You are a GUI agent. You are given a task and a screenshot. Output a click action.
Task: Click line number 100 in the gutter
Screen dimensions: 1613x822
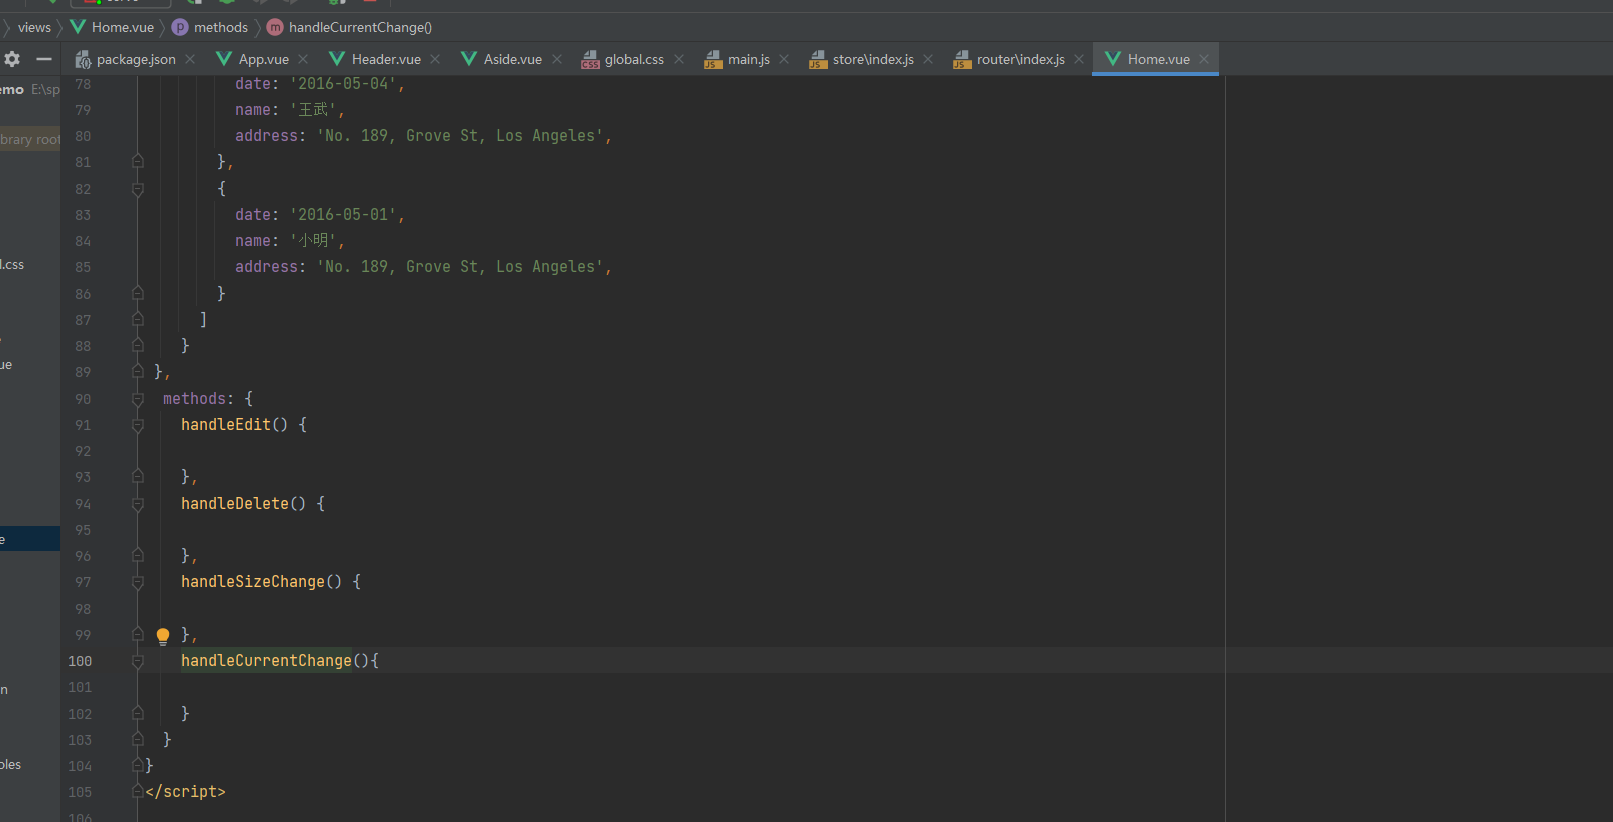pos(80,661)
